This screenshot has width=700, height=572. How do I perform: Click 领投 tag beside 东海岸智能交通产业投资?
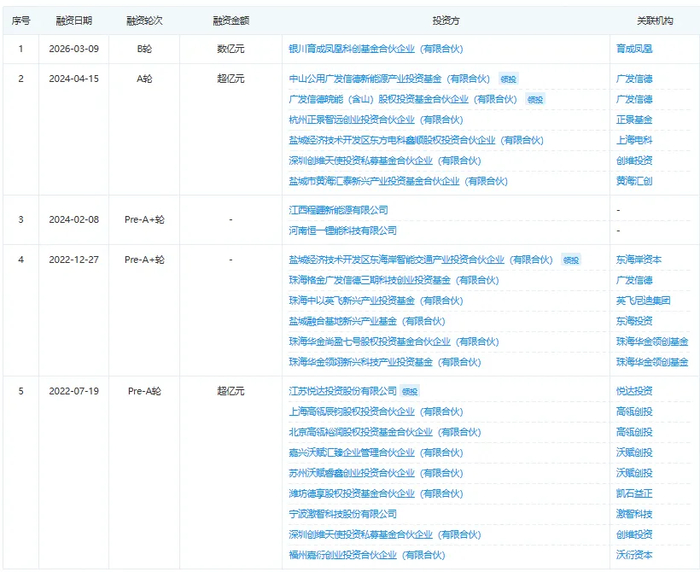(x=571, y=260)
